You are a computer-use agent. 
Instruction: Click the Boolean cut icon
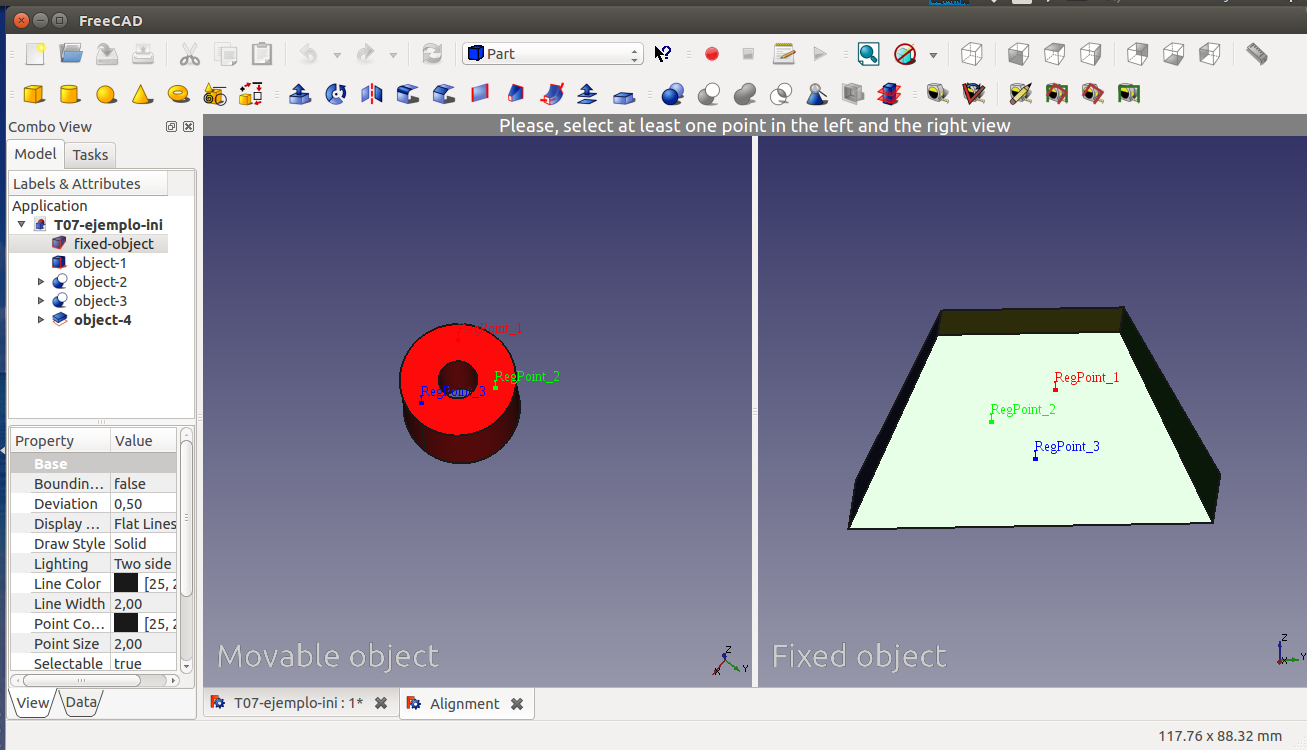click(709, 94)
